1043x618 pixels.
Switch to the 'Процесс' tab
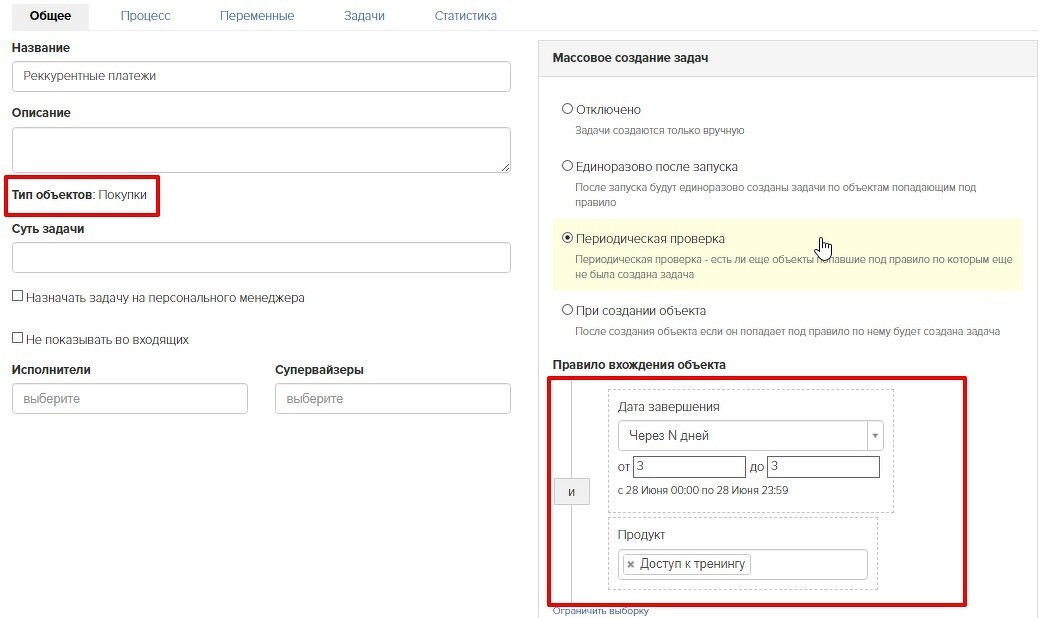click(145, 15)
